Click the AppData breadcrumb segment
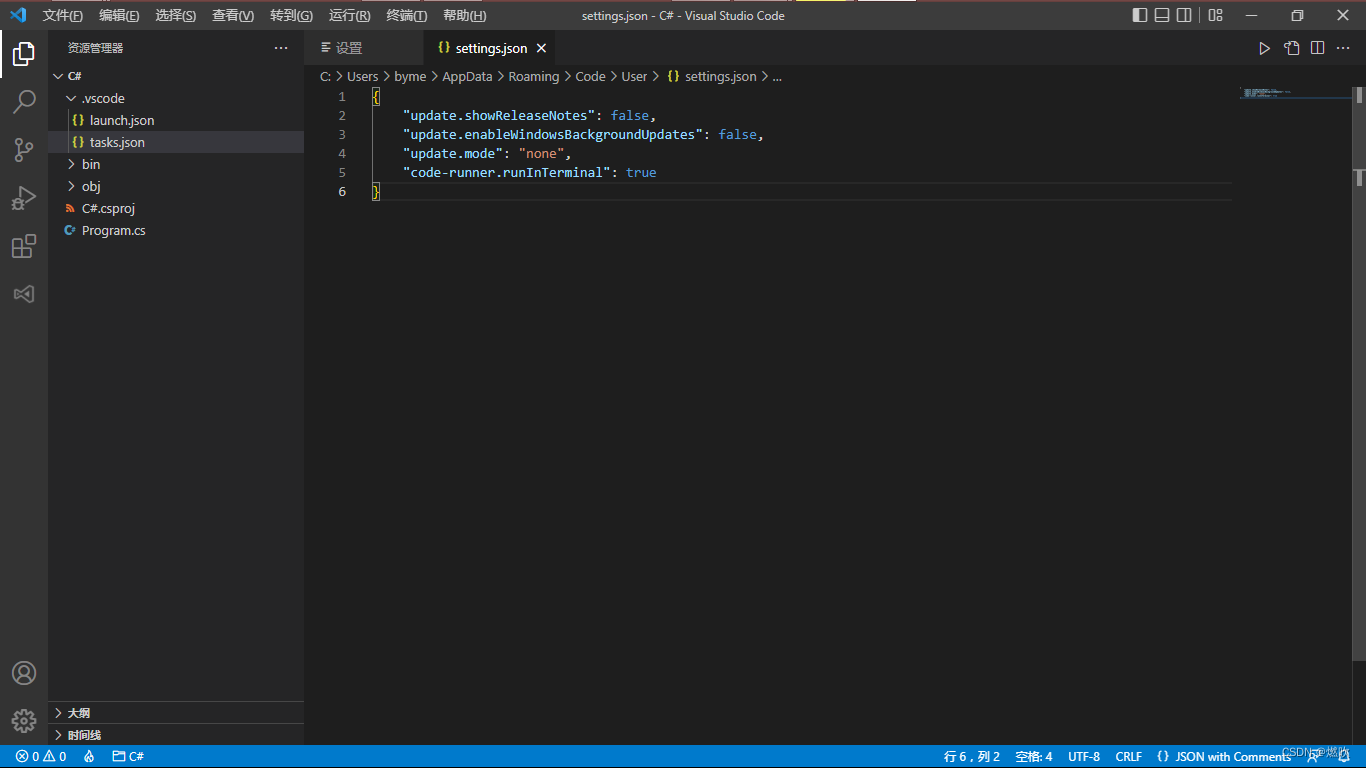The image size is (1366, 768). coord(467,76)
